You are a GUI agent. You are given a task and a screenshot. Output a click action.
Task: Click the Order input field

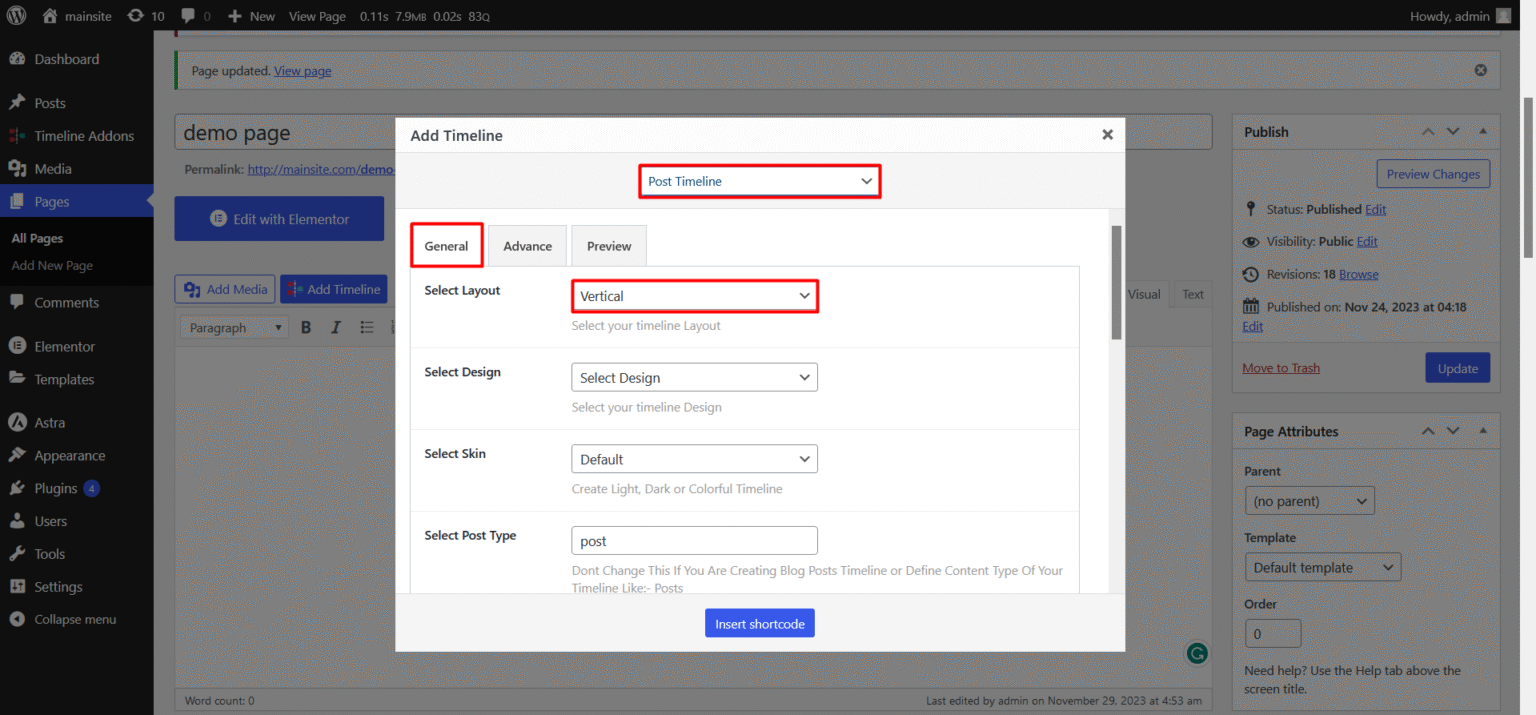tap(1272, 633)
